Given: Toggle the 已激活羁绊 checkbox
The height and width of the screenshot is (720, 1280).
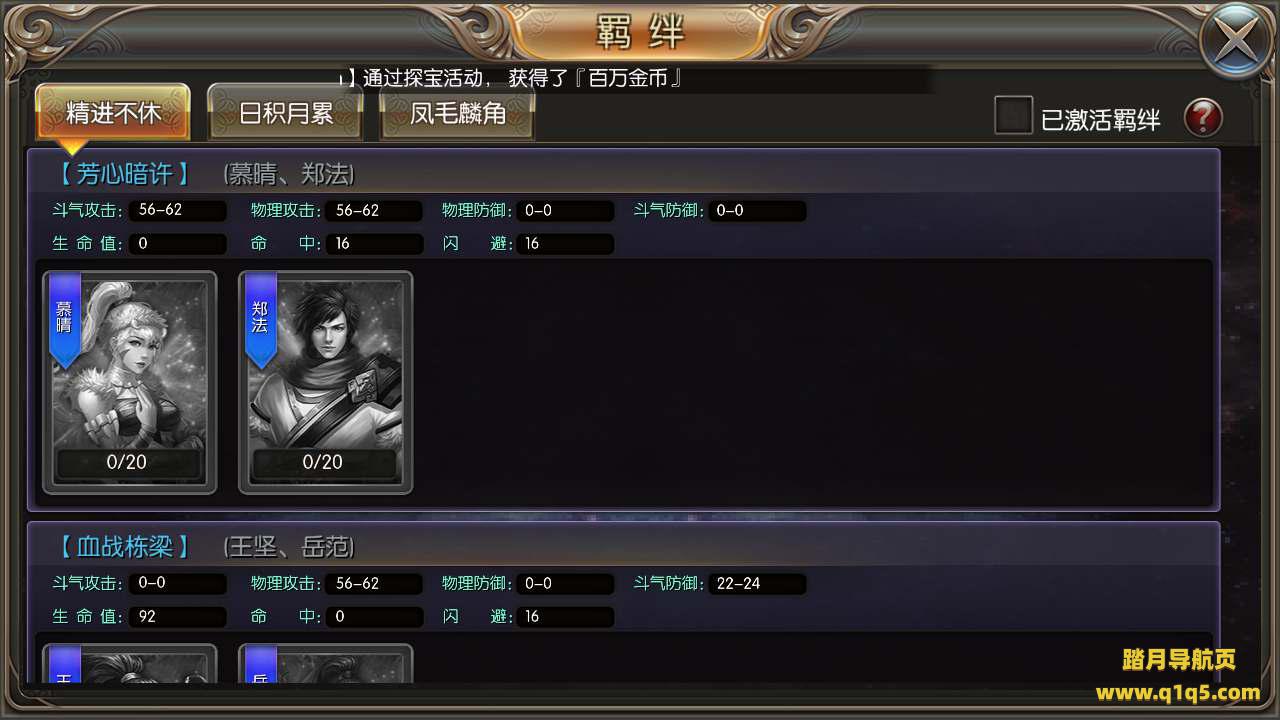Looking at the screenshot, I should click(1013, 115).
